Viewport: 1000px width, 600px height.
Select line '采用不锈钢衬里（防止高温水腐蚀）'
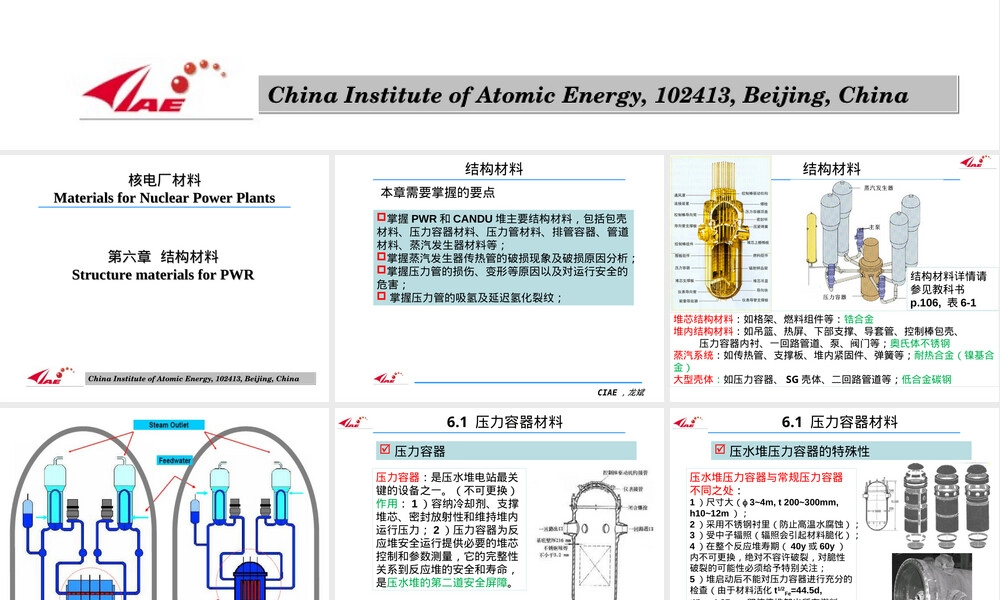[775, 524]
